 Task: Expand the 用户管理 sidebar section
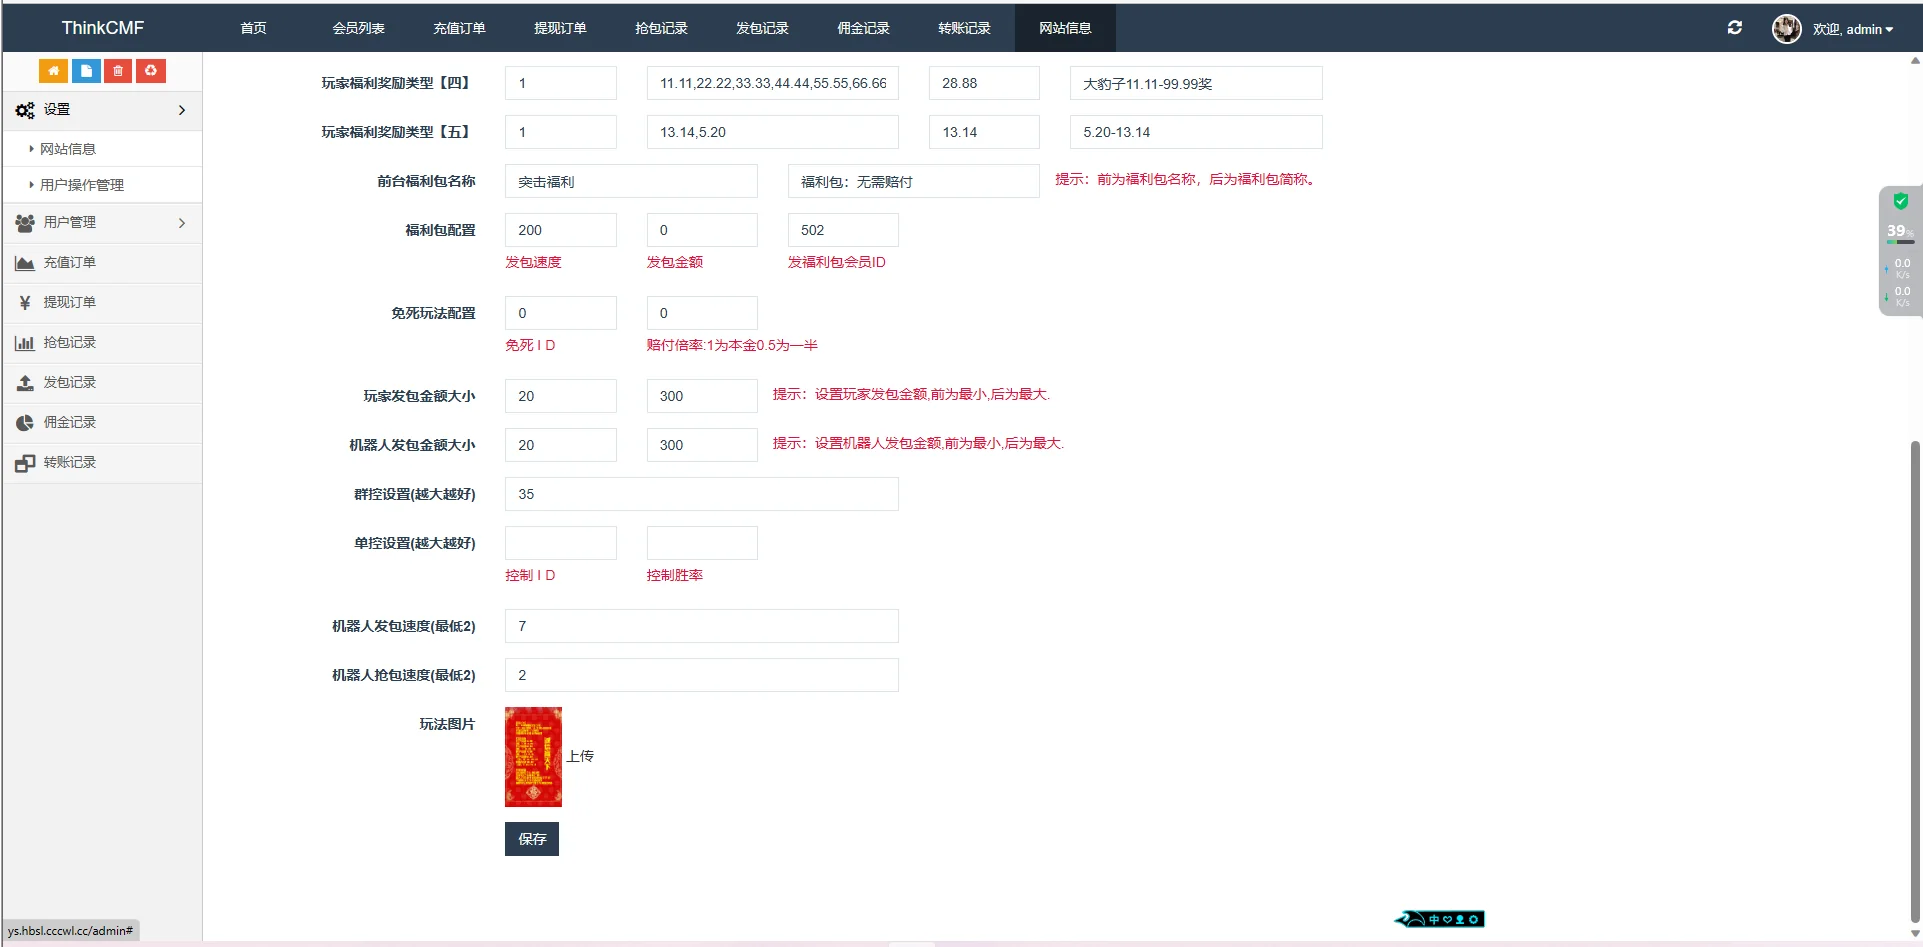tap(101, 223)
